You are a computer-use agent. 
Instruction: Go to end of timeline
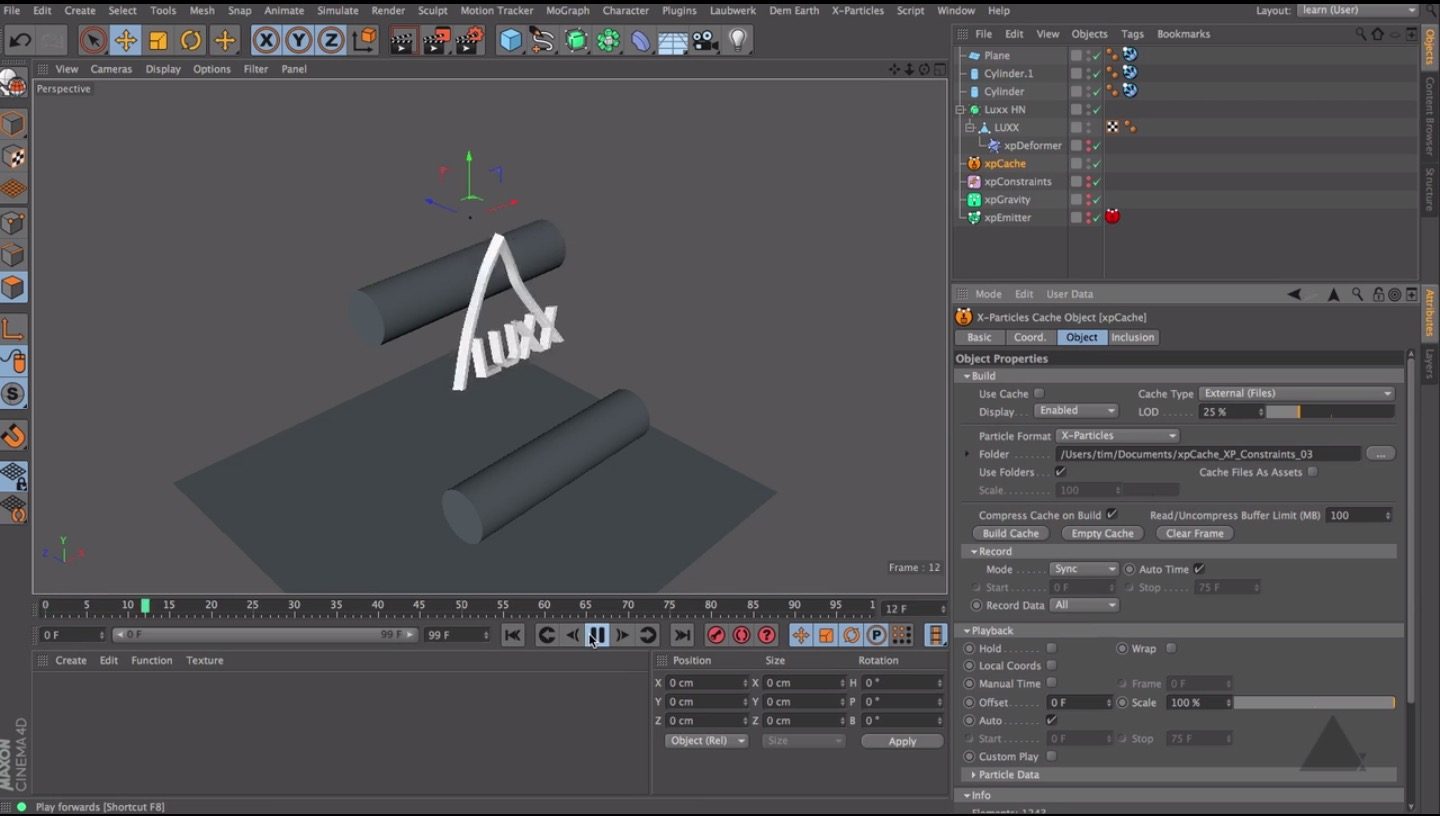click(x=682, y=635)
